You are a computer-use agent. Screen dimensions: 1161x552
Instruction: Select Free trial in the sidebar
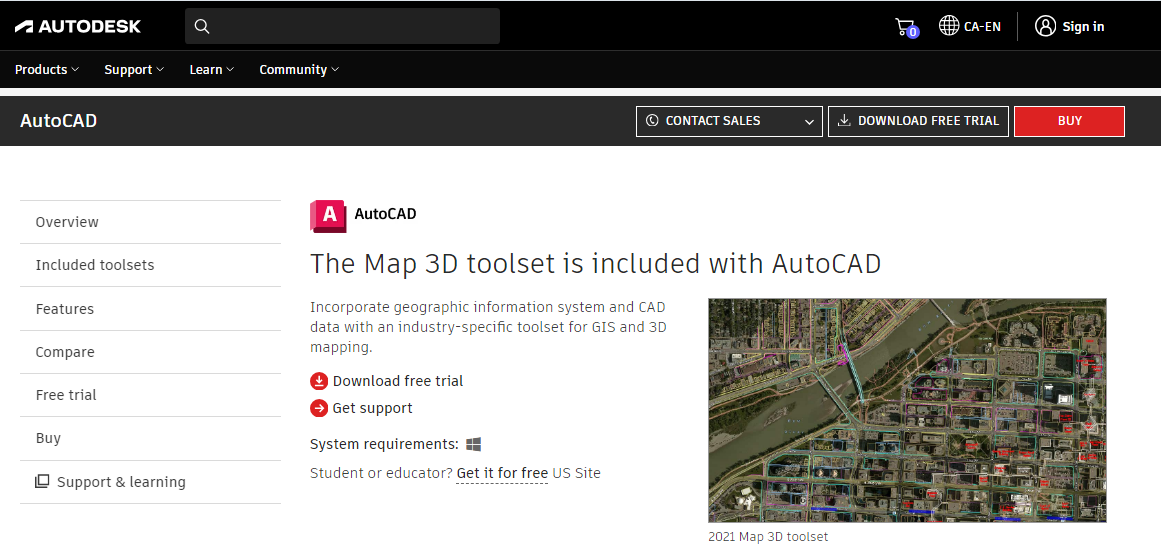tap(150, 395)
